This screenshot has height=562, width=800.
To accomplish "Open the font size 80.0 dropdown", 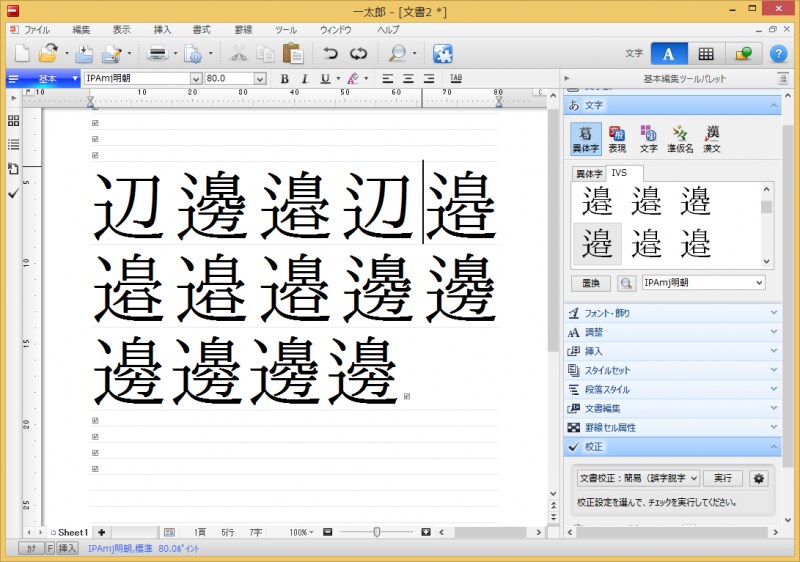I will pyautogui.click(x=260, y=78).
